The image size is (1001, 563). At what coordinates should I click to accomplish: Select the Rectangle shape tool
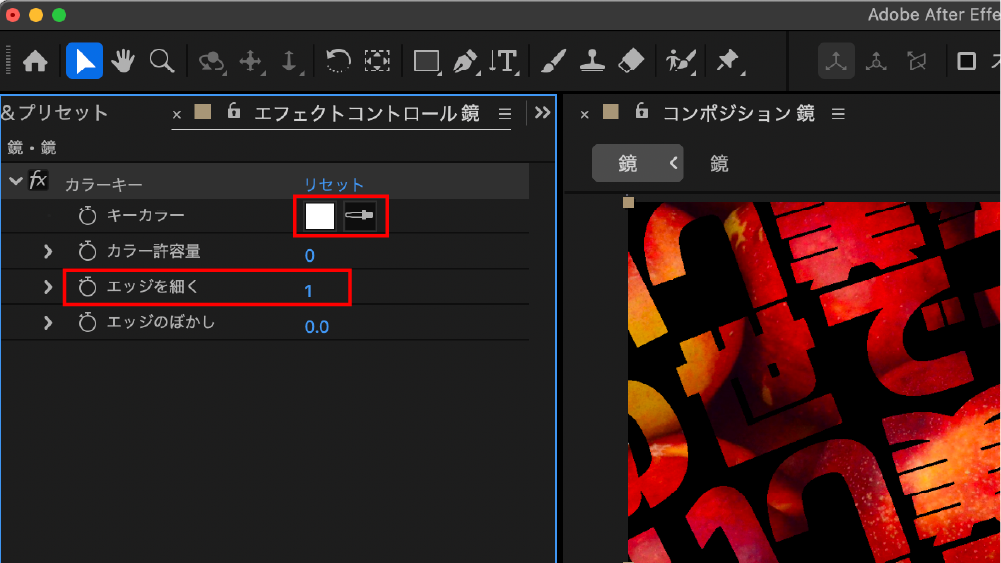426,62
